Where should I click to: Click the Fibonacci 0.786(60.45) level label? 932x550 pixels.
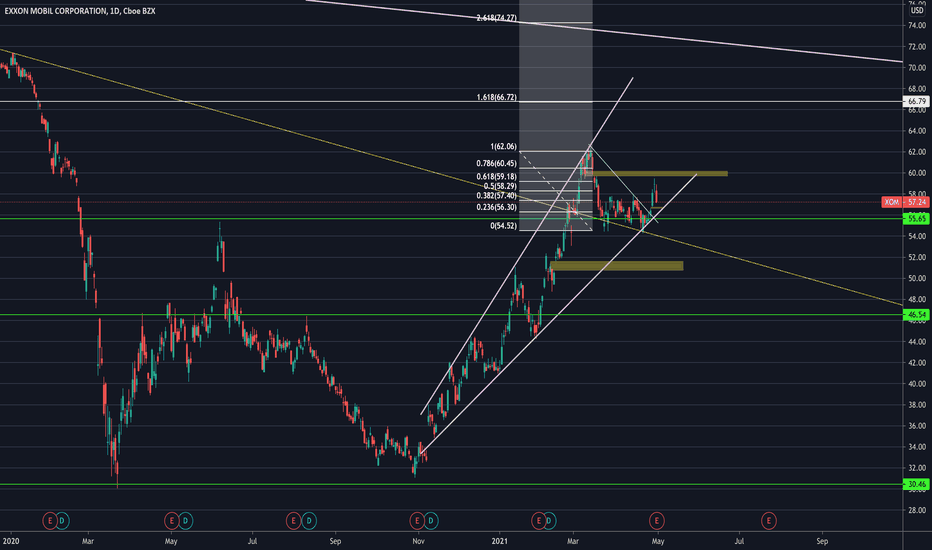(x=496, y=163)
